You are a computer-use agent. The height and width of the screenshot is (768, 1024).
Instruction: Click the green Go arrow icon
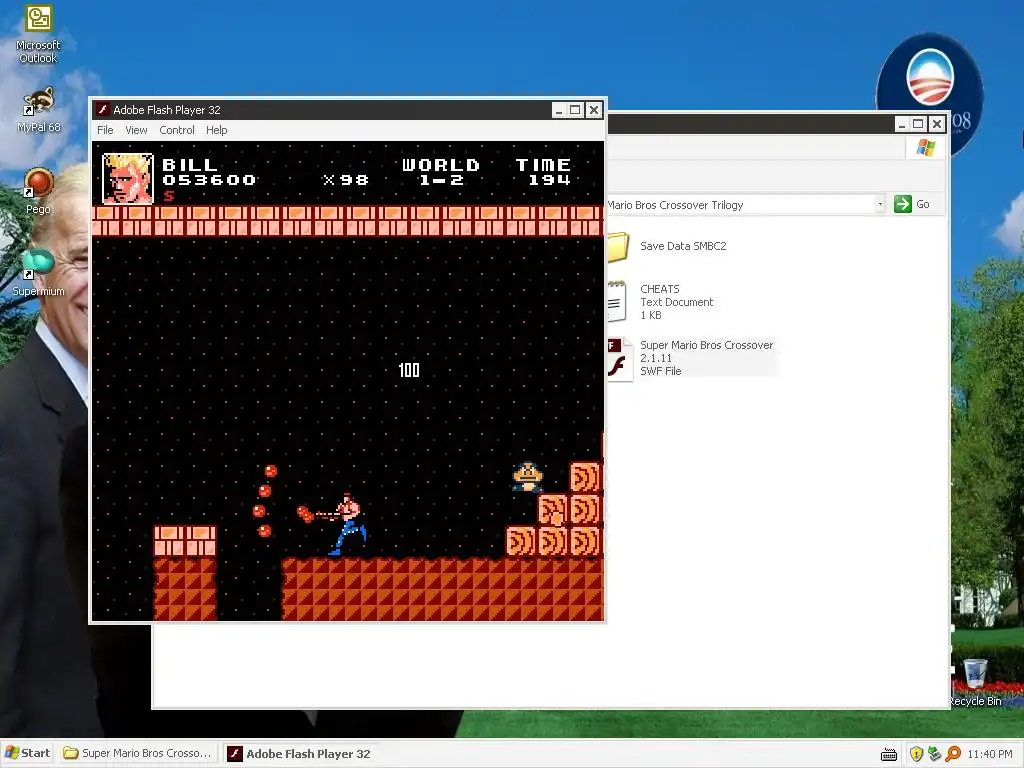pyautogui.click(x=903, y=204)
